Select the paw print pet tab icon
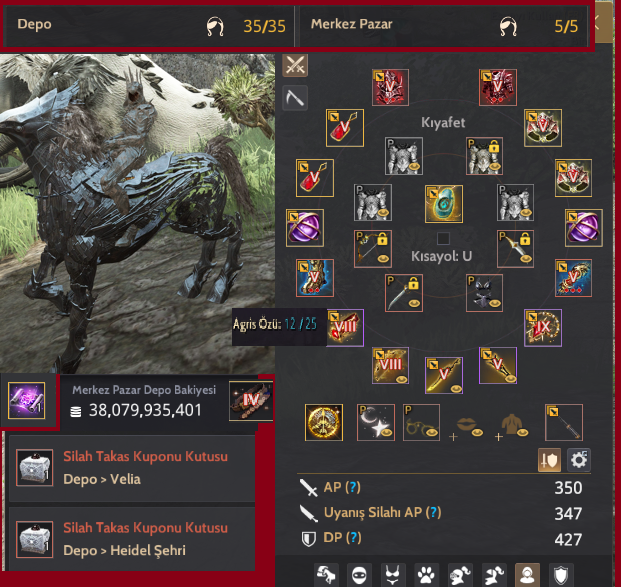Viewport: 621px width, 587px height. tap(427, 574)
